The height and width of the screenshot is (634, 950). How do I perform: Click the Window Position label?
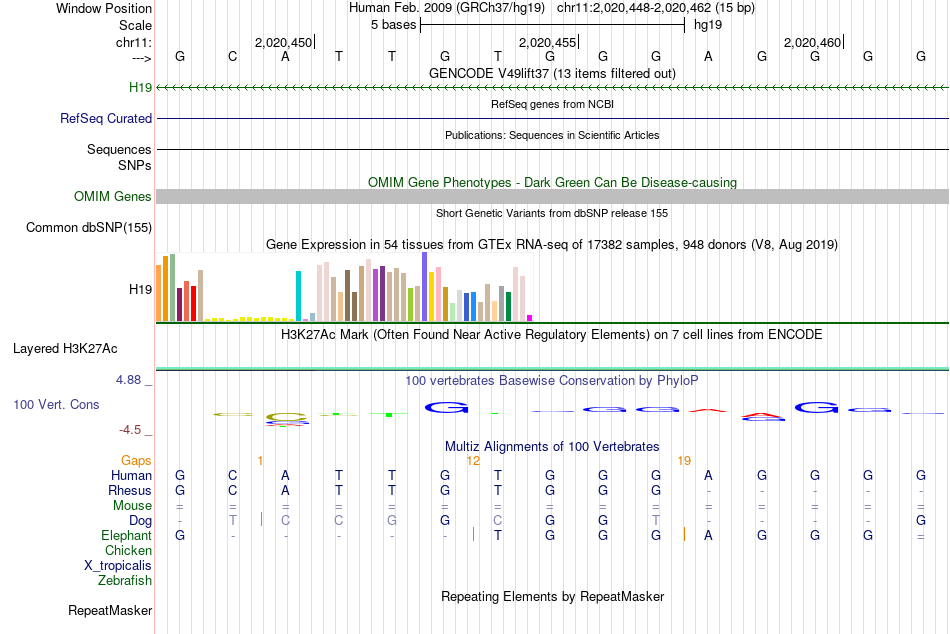(104, 8)
